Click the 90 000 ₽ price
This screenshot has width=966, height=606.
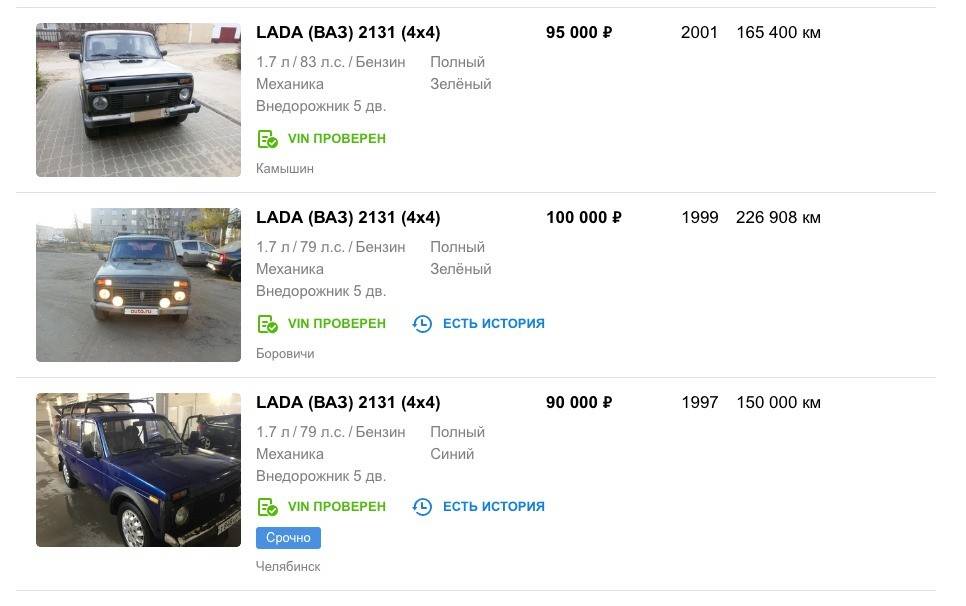click(579, 403)
